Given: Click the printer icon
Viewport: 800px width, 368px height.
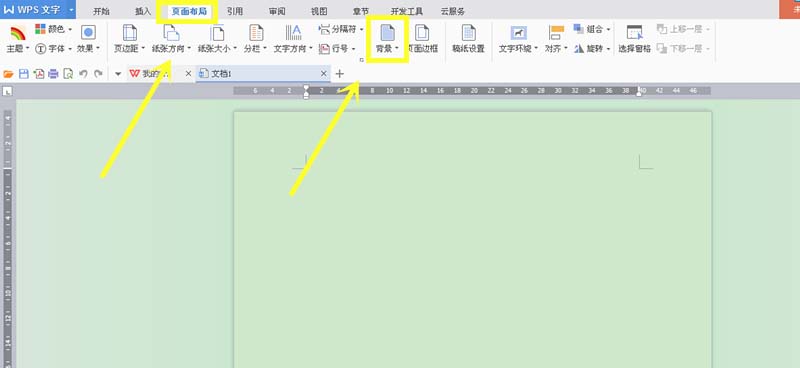Looking at the screenshot, I should point(53,74).
